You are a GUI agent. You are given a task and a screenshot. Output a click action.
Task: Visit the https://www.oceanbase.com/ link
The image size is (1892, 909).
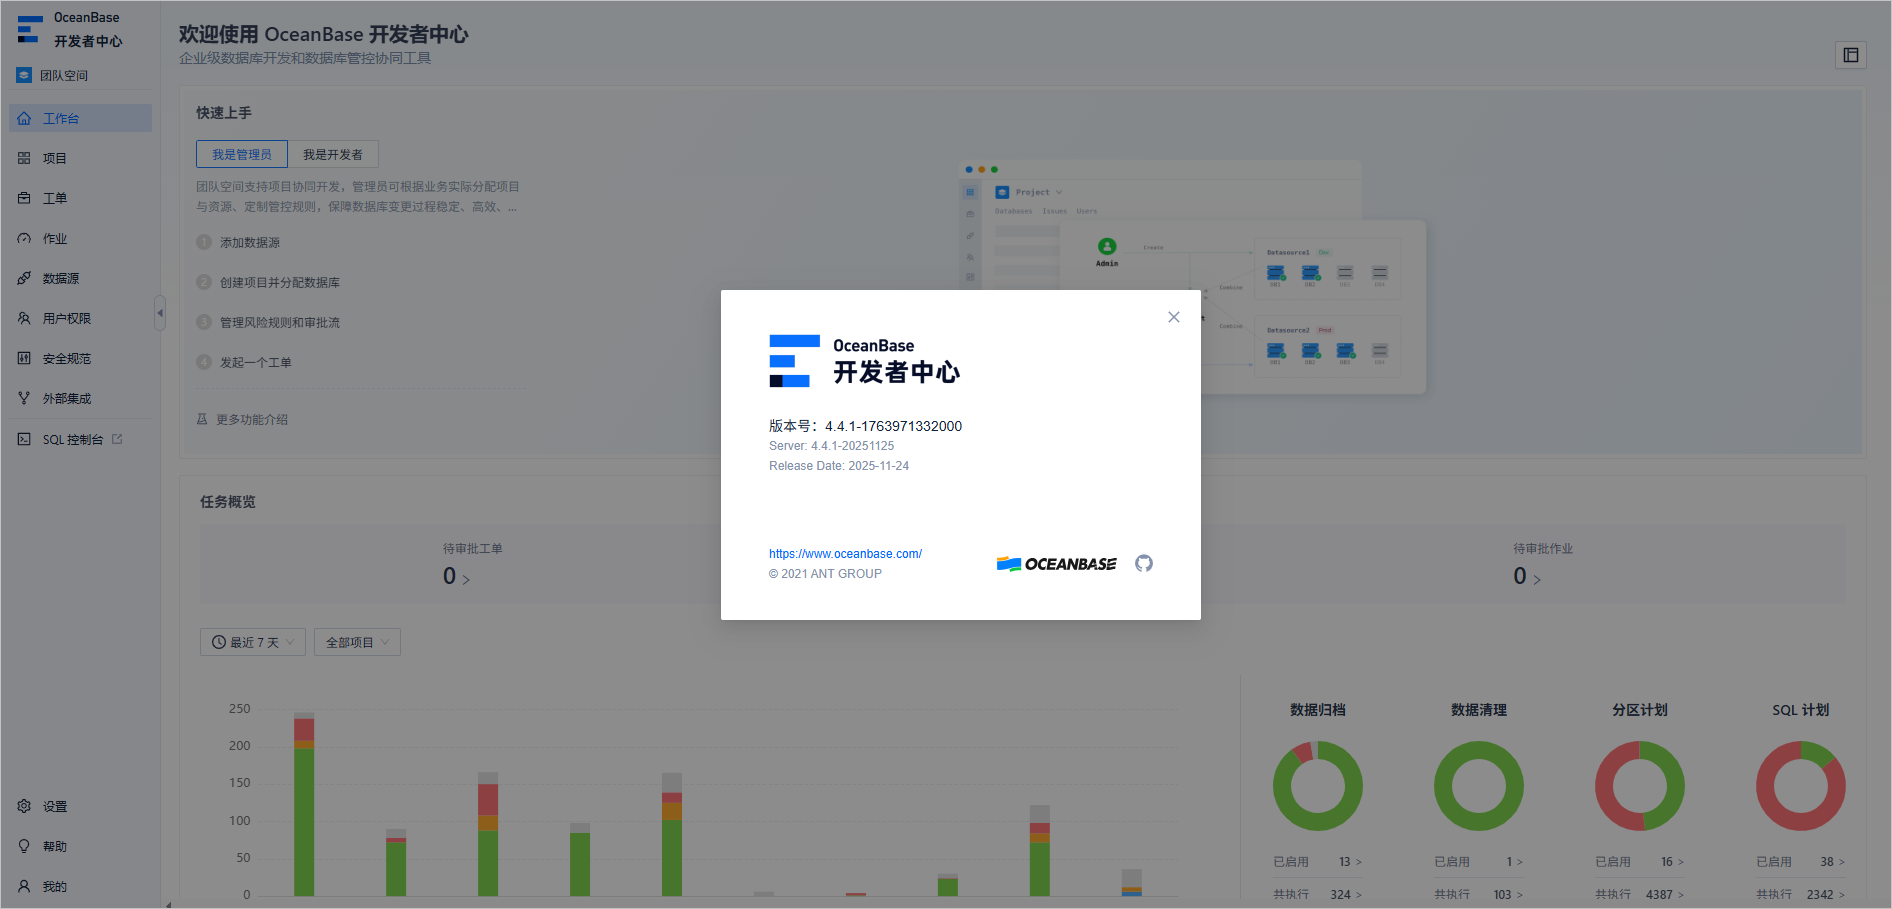click(x=845, y=554)
